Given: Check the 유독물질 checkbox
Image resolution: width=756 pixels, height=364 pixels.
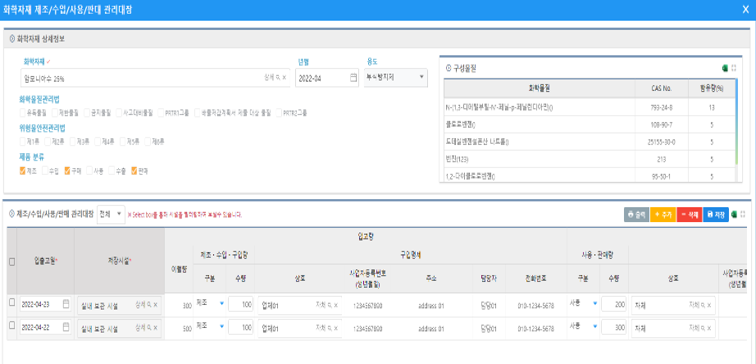Looking at the screenshot, I should pos(22,113).
